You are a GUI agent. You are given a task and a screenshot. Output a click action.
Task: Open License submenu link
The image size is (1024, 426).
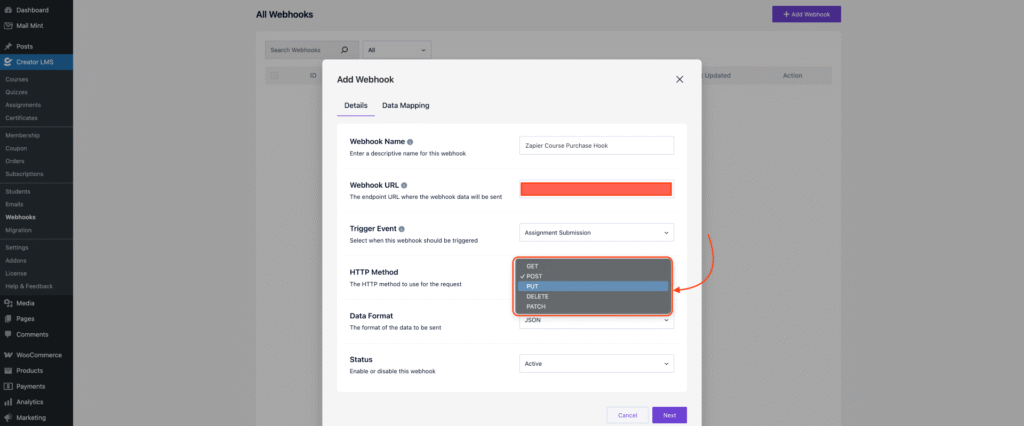tap(16, 273)
